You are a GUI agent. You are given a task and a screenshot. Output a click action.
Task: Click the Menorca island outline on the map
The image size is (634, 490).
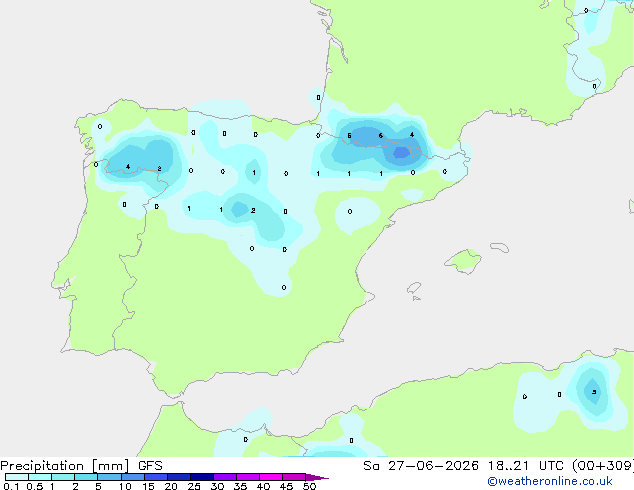coord(500,247)
